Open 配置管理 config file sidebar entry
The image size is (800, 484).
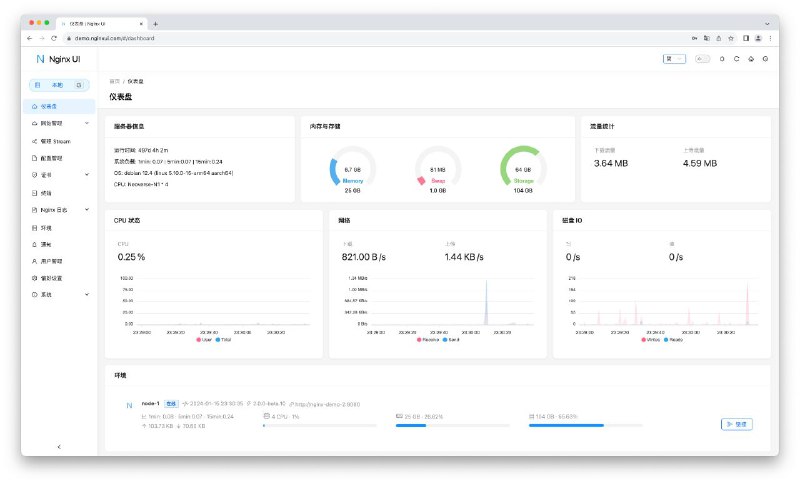[x=59, y=158]
